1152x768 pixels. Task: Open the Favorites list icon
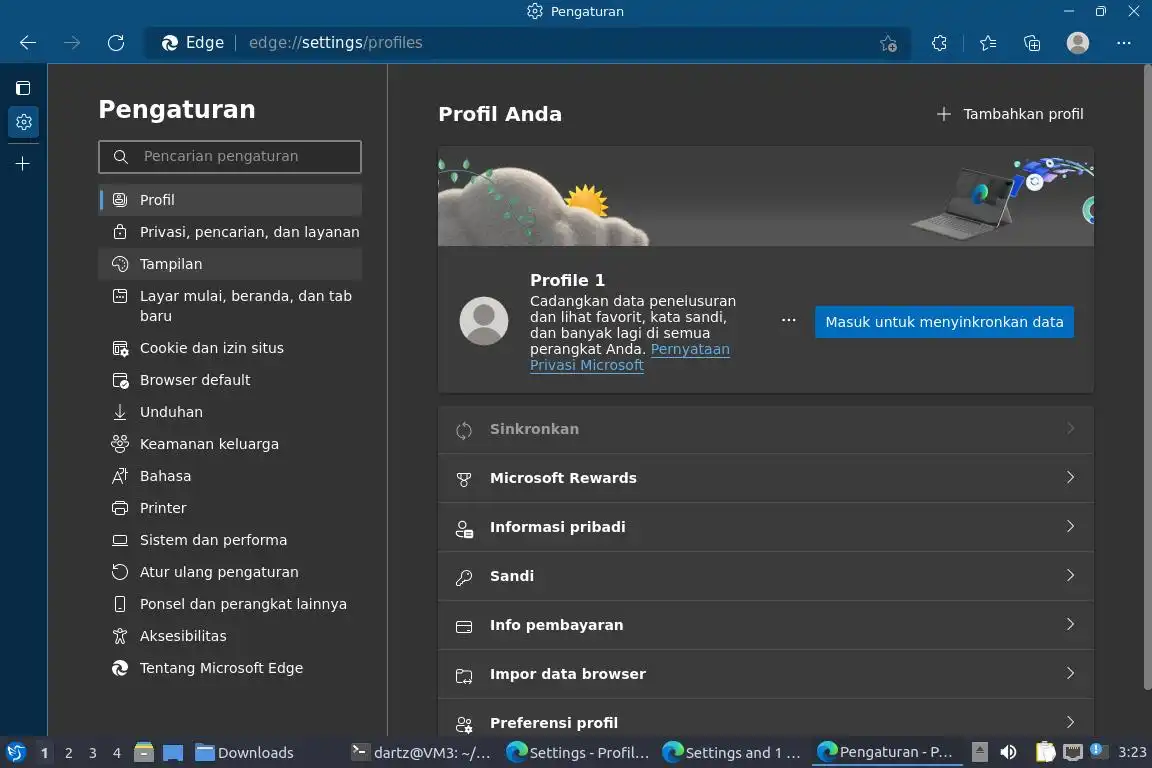point(988,43)
